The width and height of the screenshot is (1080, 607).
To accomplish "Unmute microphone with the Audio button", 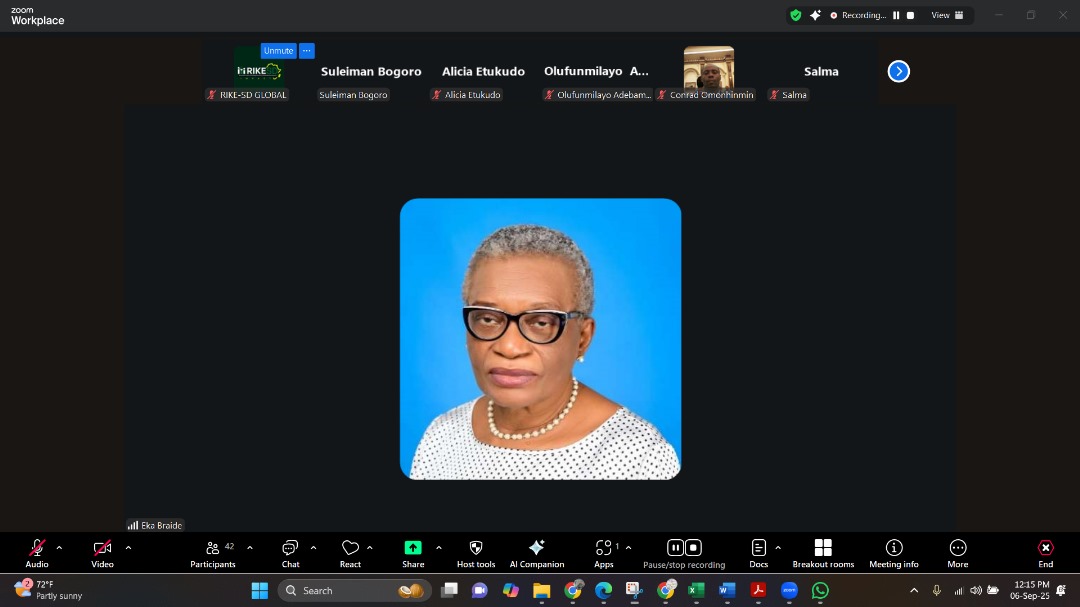I will tap(37, 553).
